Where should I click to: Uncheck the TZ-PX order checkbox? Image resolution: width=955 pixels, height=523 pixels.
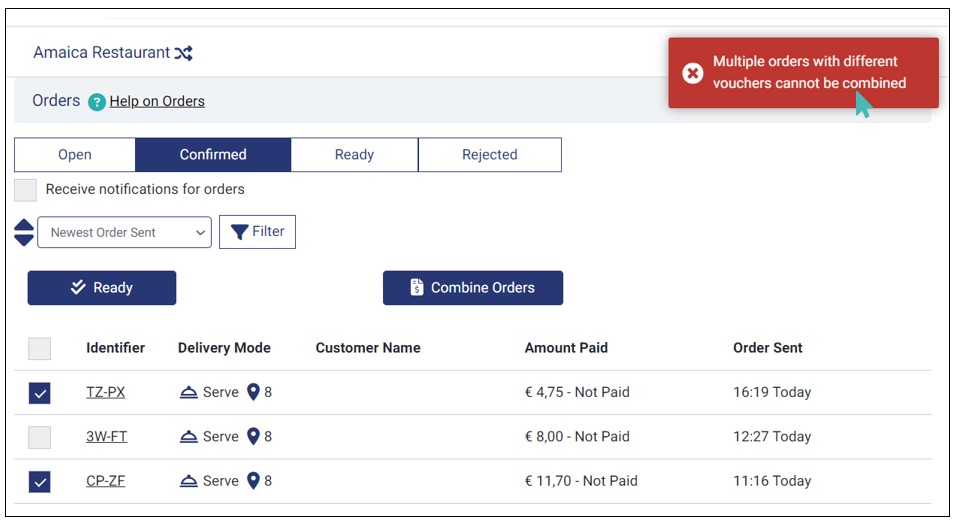pos(40,393)
